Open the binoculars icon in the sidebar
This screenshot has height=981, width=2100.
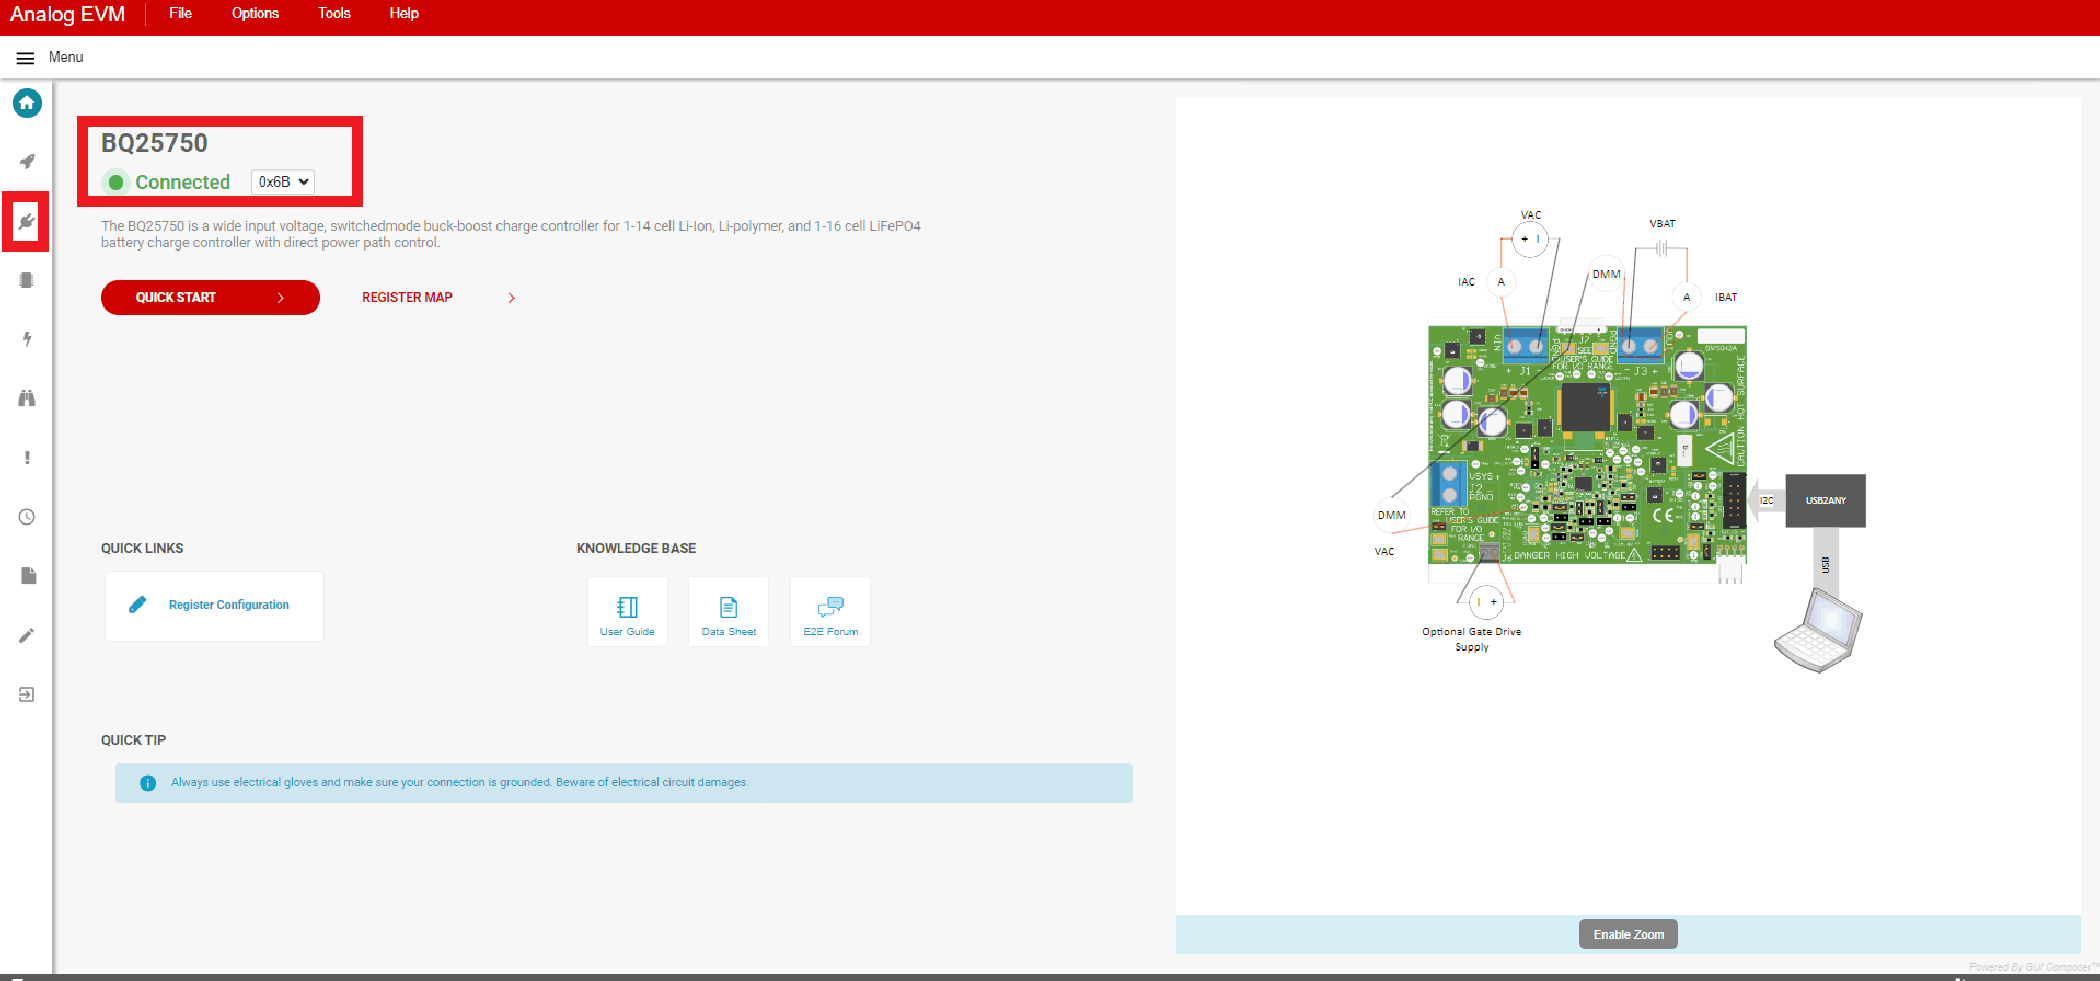click(27, 398)
